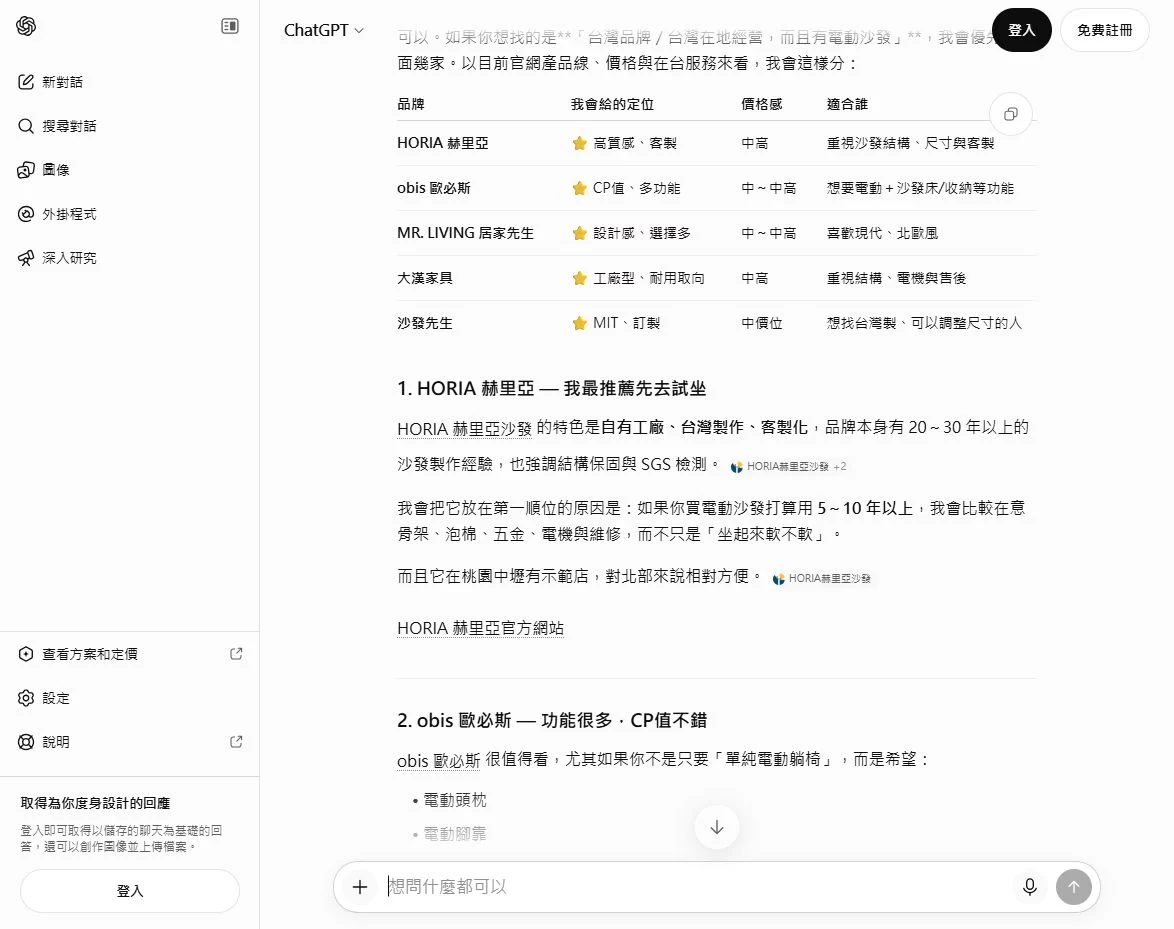Click the external link icon beside 說明
The width and height of the screenshot is (1174, 929).
tap(236, 742)
